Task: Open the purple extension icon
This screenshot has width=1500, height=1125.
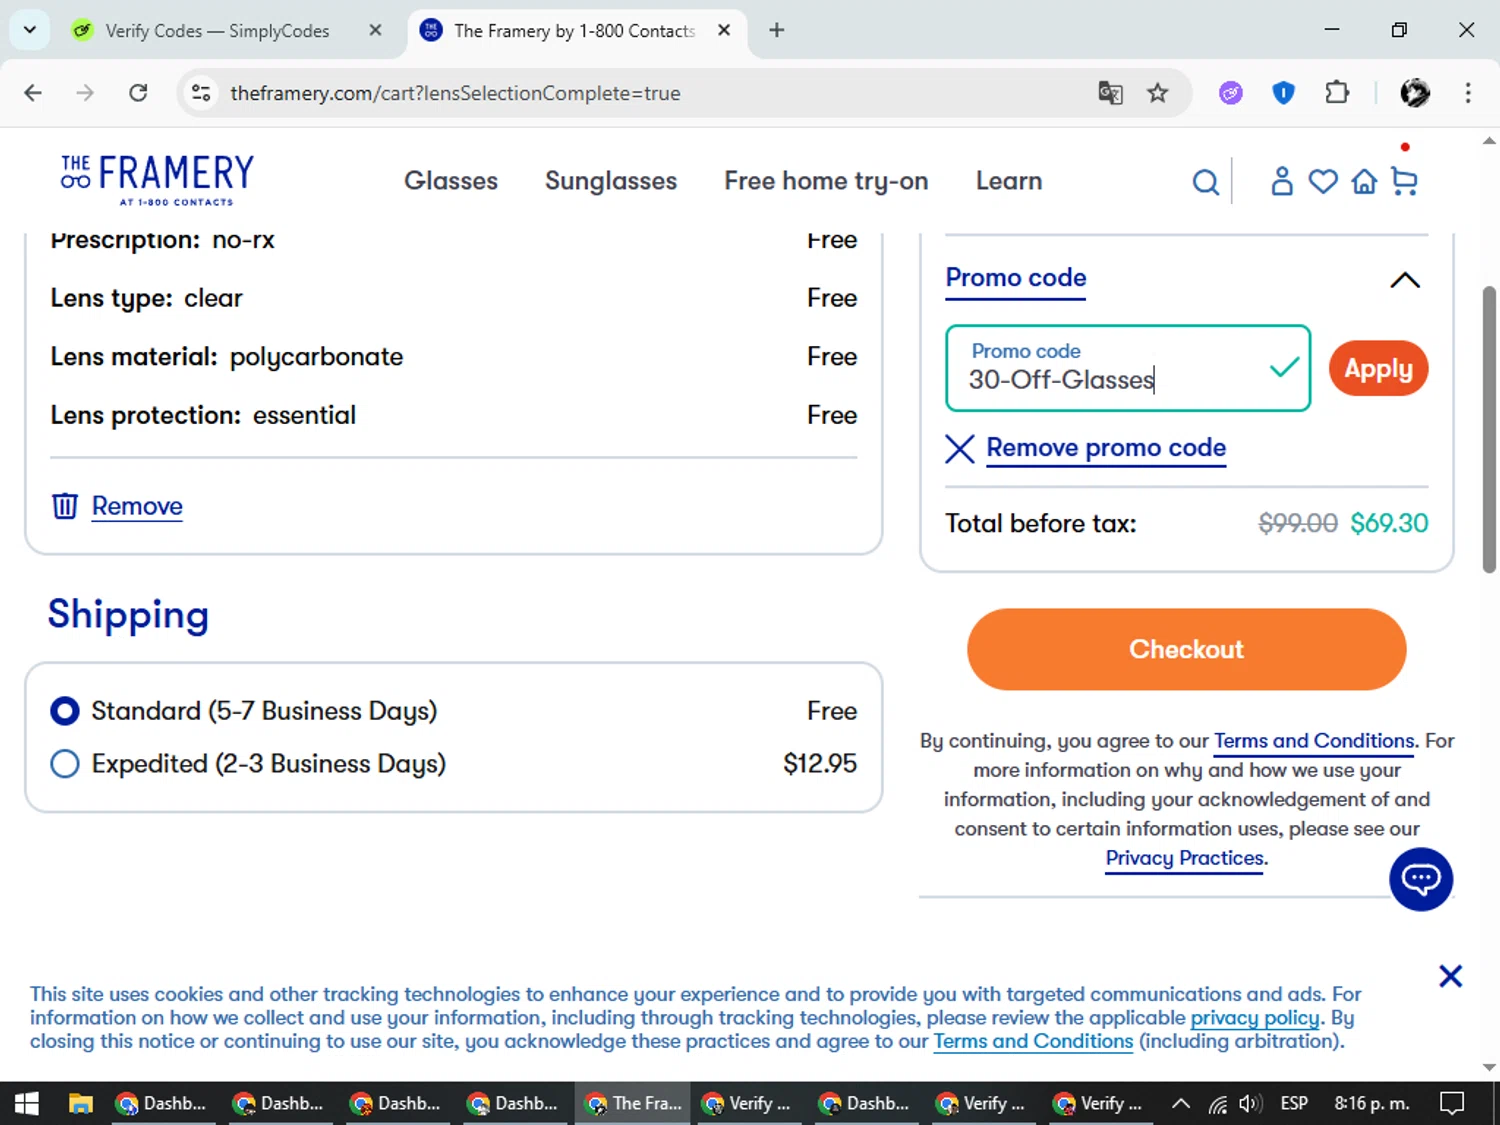Action: 1231,93
